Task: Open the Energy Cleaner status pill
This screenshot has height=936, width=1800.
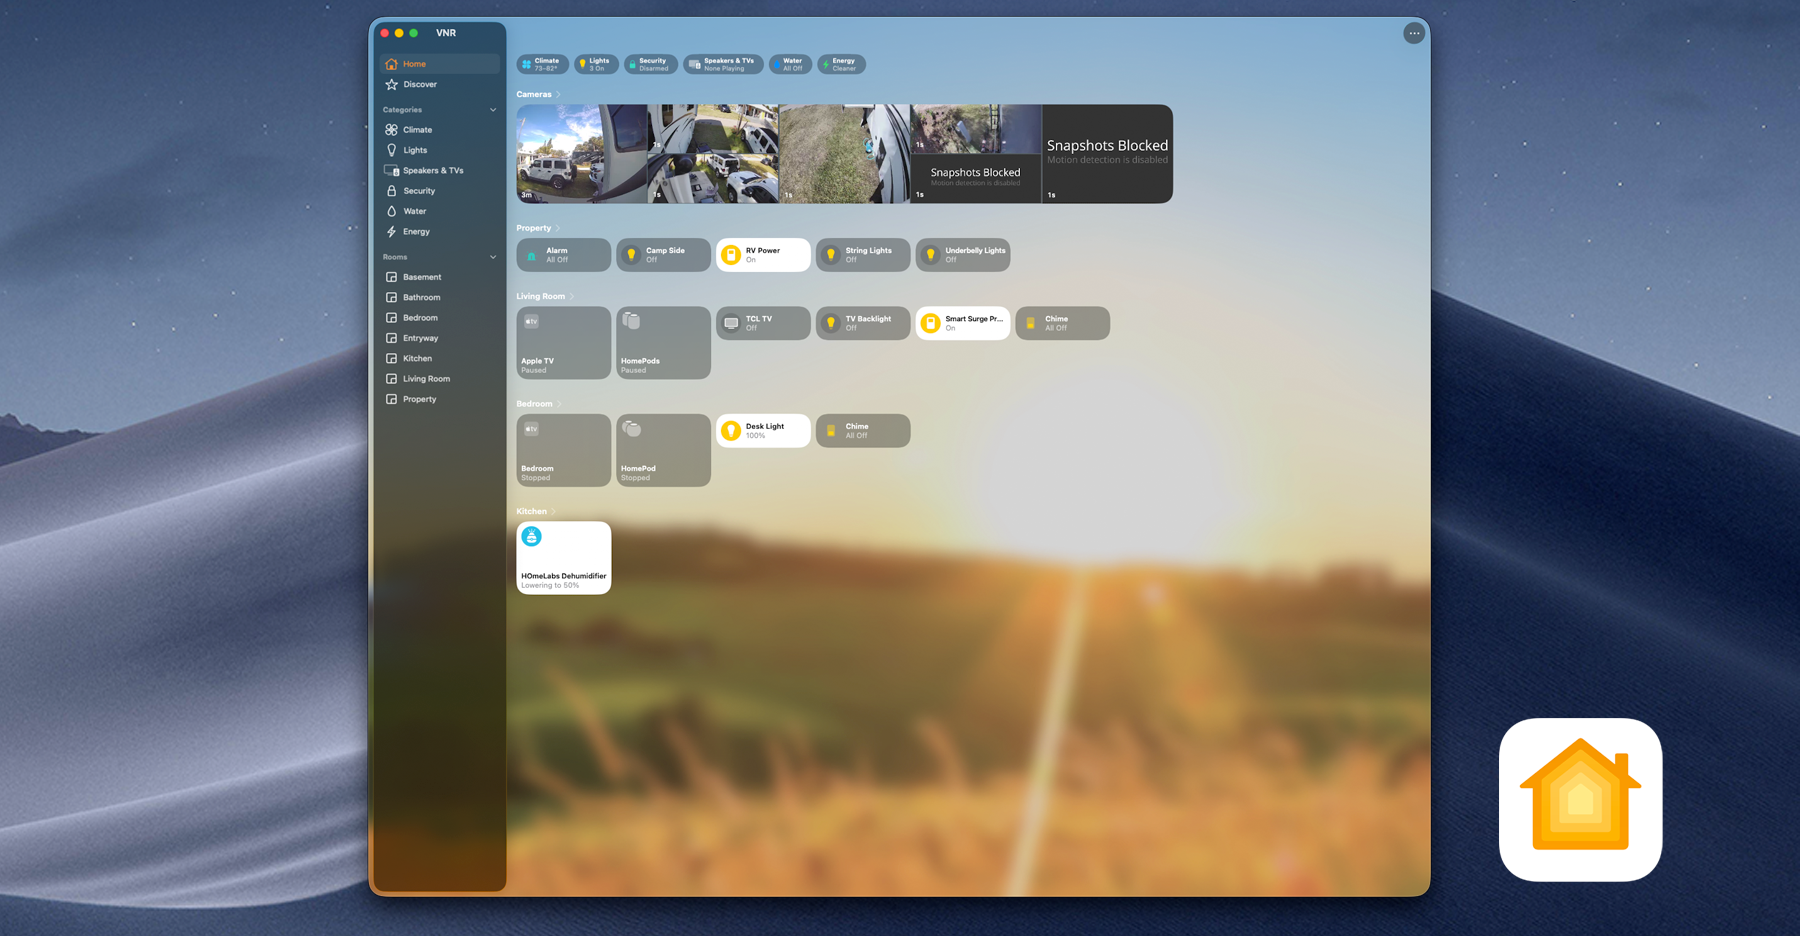Action: 841,64
